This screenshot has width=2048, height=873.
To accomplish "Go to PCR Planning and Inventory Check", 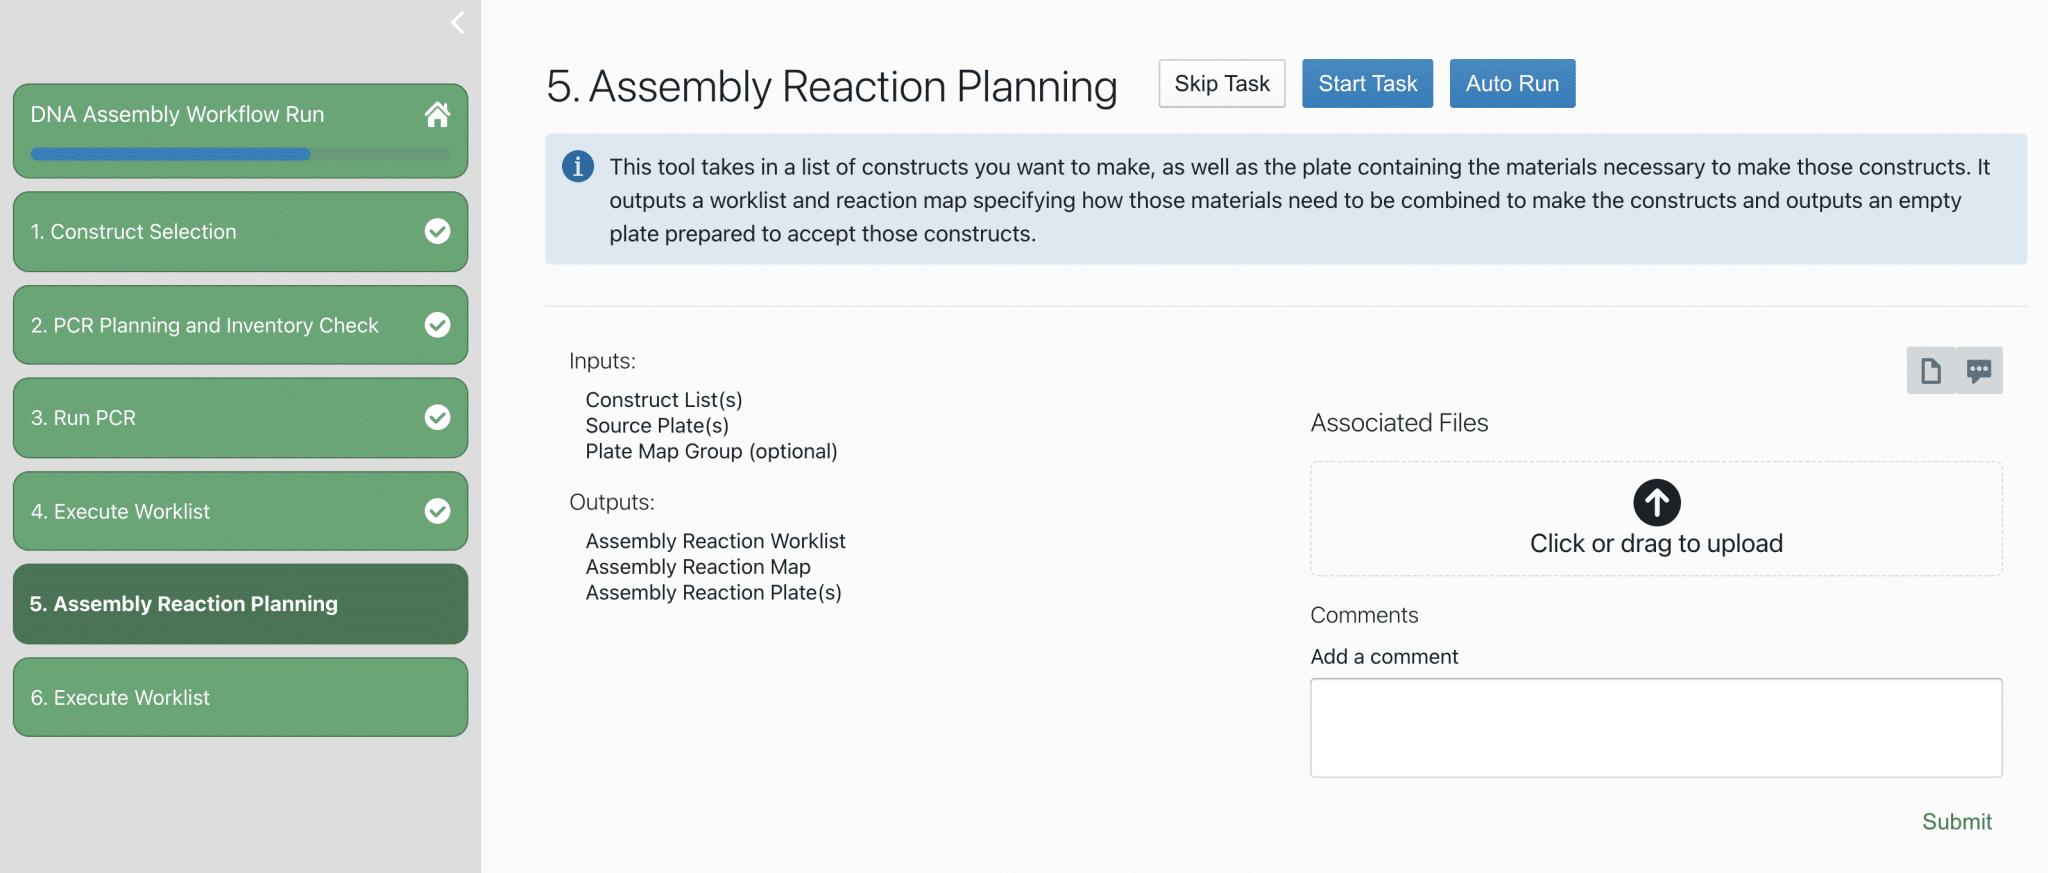I will [x=205, y=325].
